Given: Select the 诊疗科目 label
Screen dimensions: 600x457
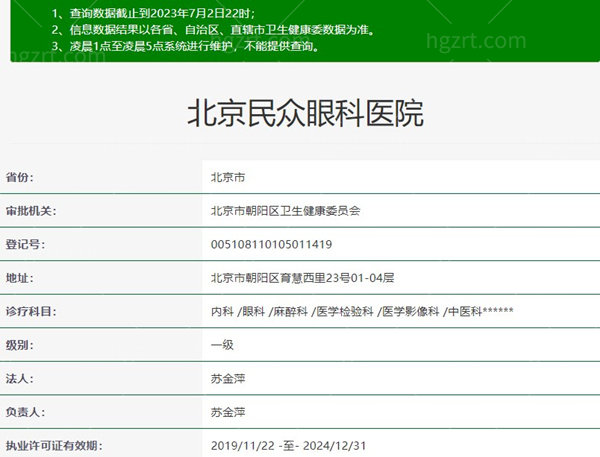Looking at the screenshot, I should (31, 312).
